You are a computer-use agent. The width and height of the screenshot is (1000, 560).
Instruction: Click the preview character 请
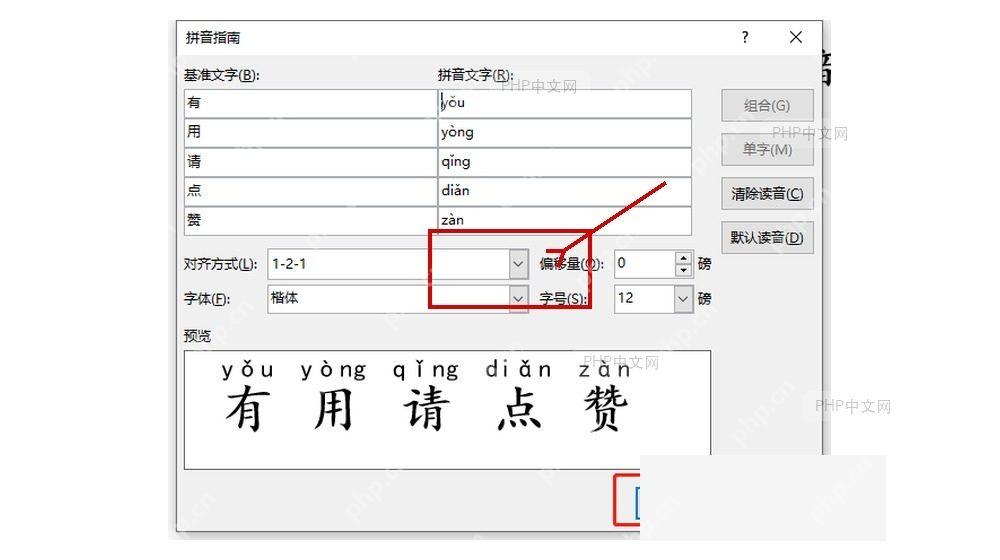(426, 409)
